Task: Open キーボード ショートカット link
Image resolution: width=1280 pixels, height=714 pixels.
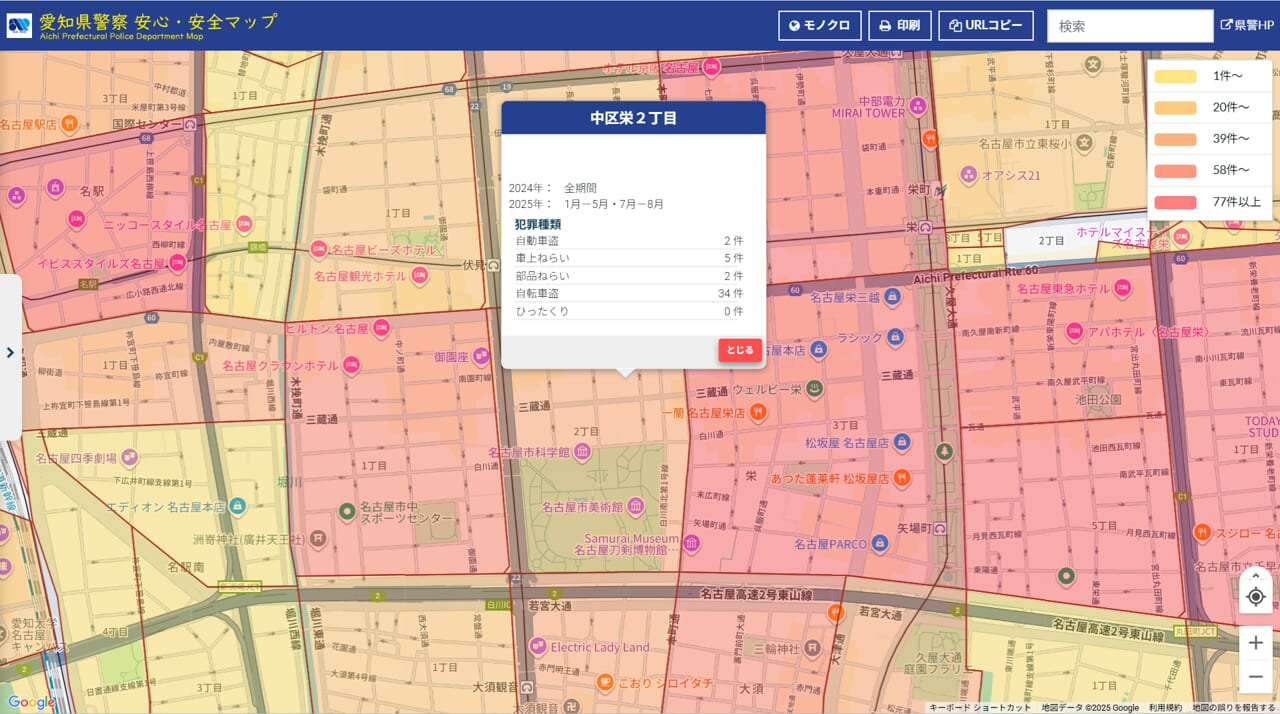Action: (x=980, y=707)
